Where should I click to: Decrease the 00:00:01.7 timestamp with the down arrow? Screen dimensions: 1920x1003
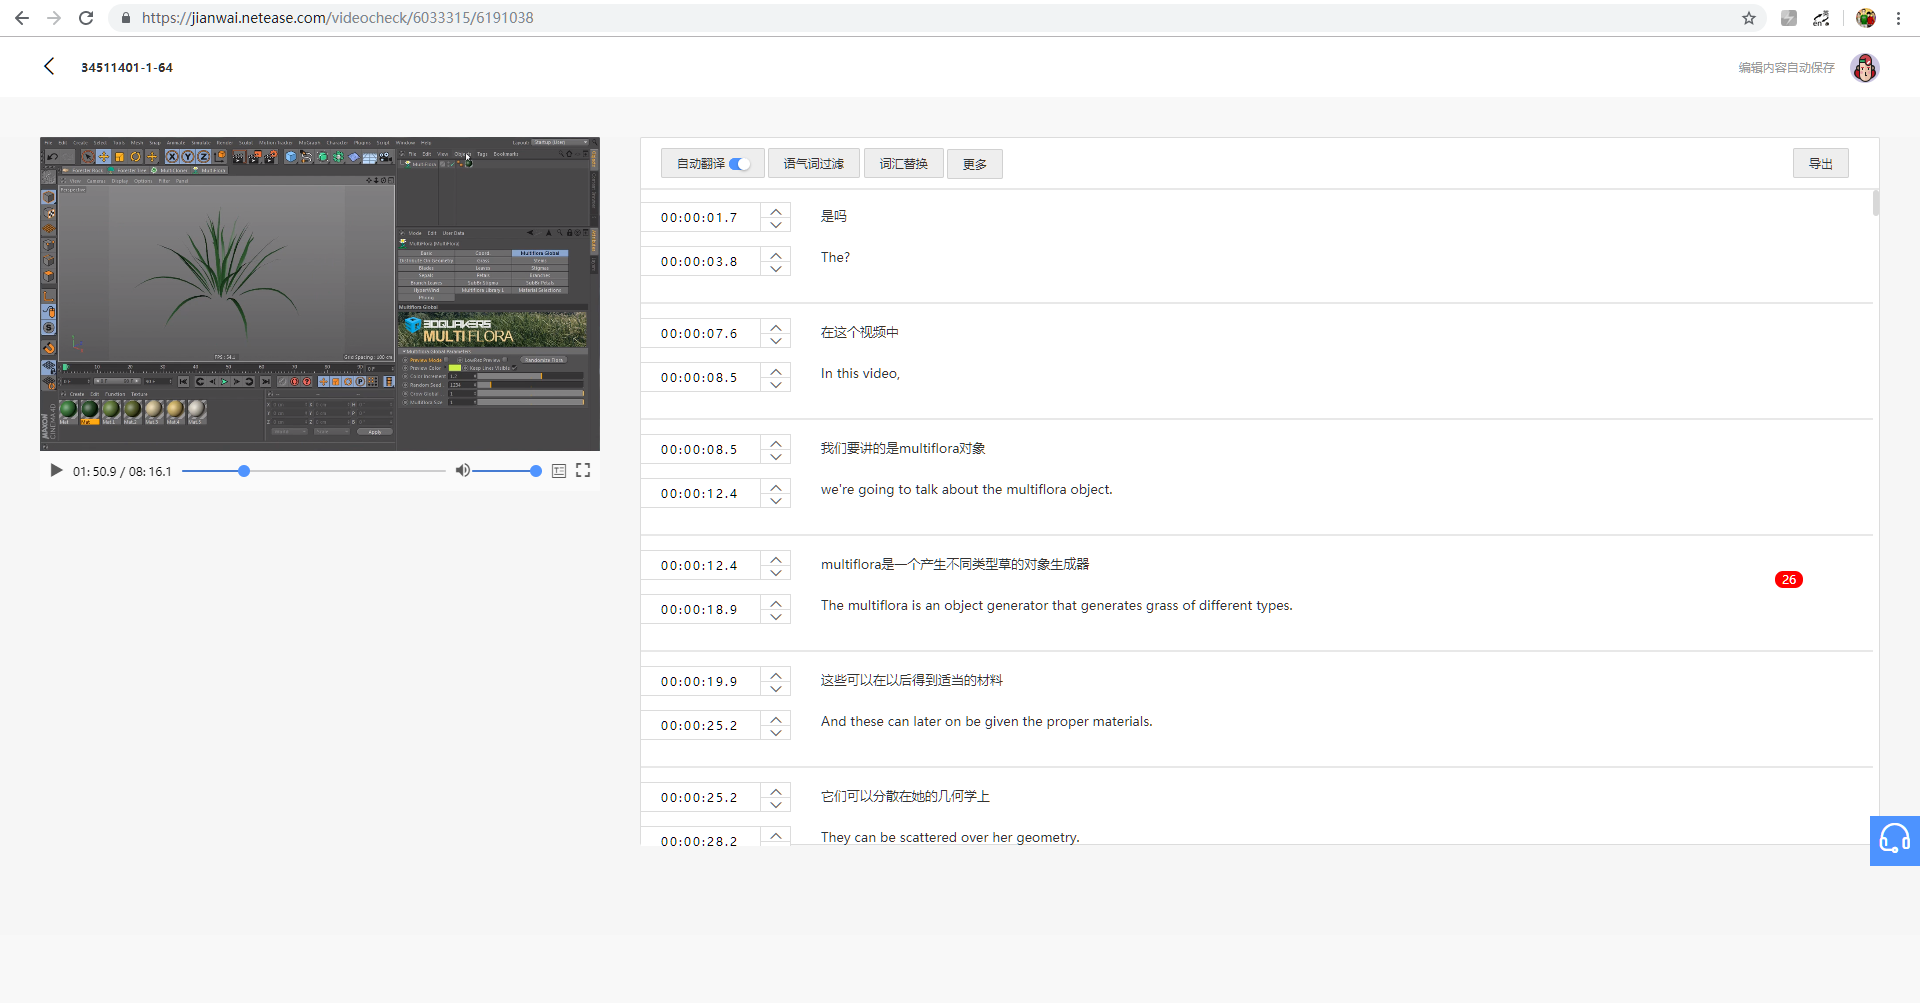pyautogui.click(x=776, y=225)
